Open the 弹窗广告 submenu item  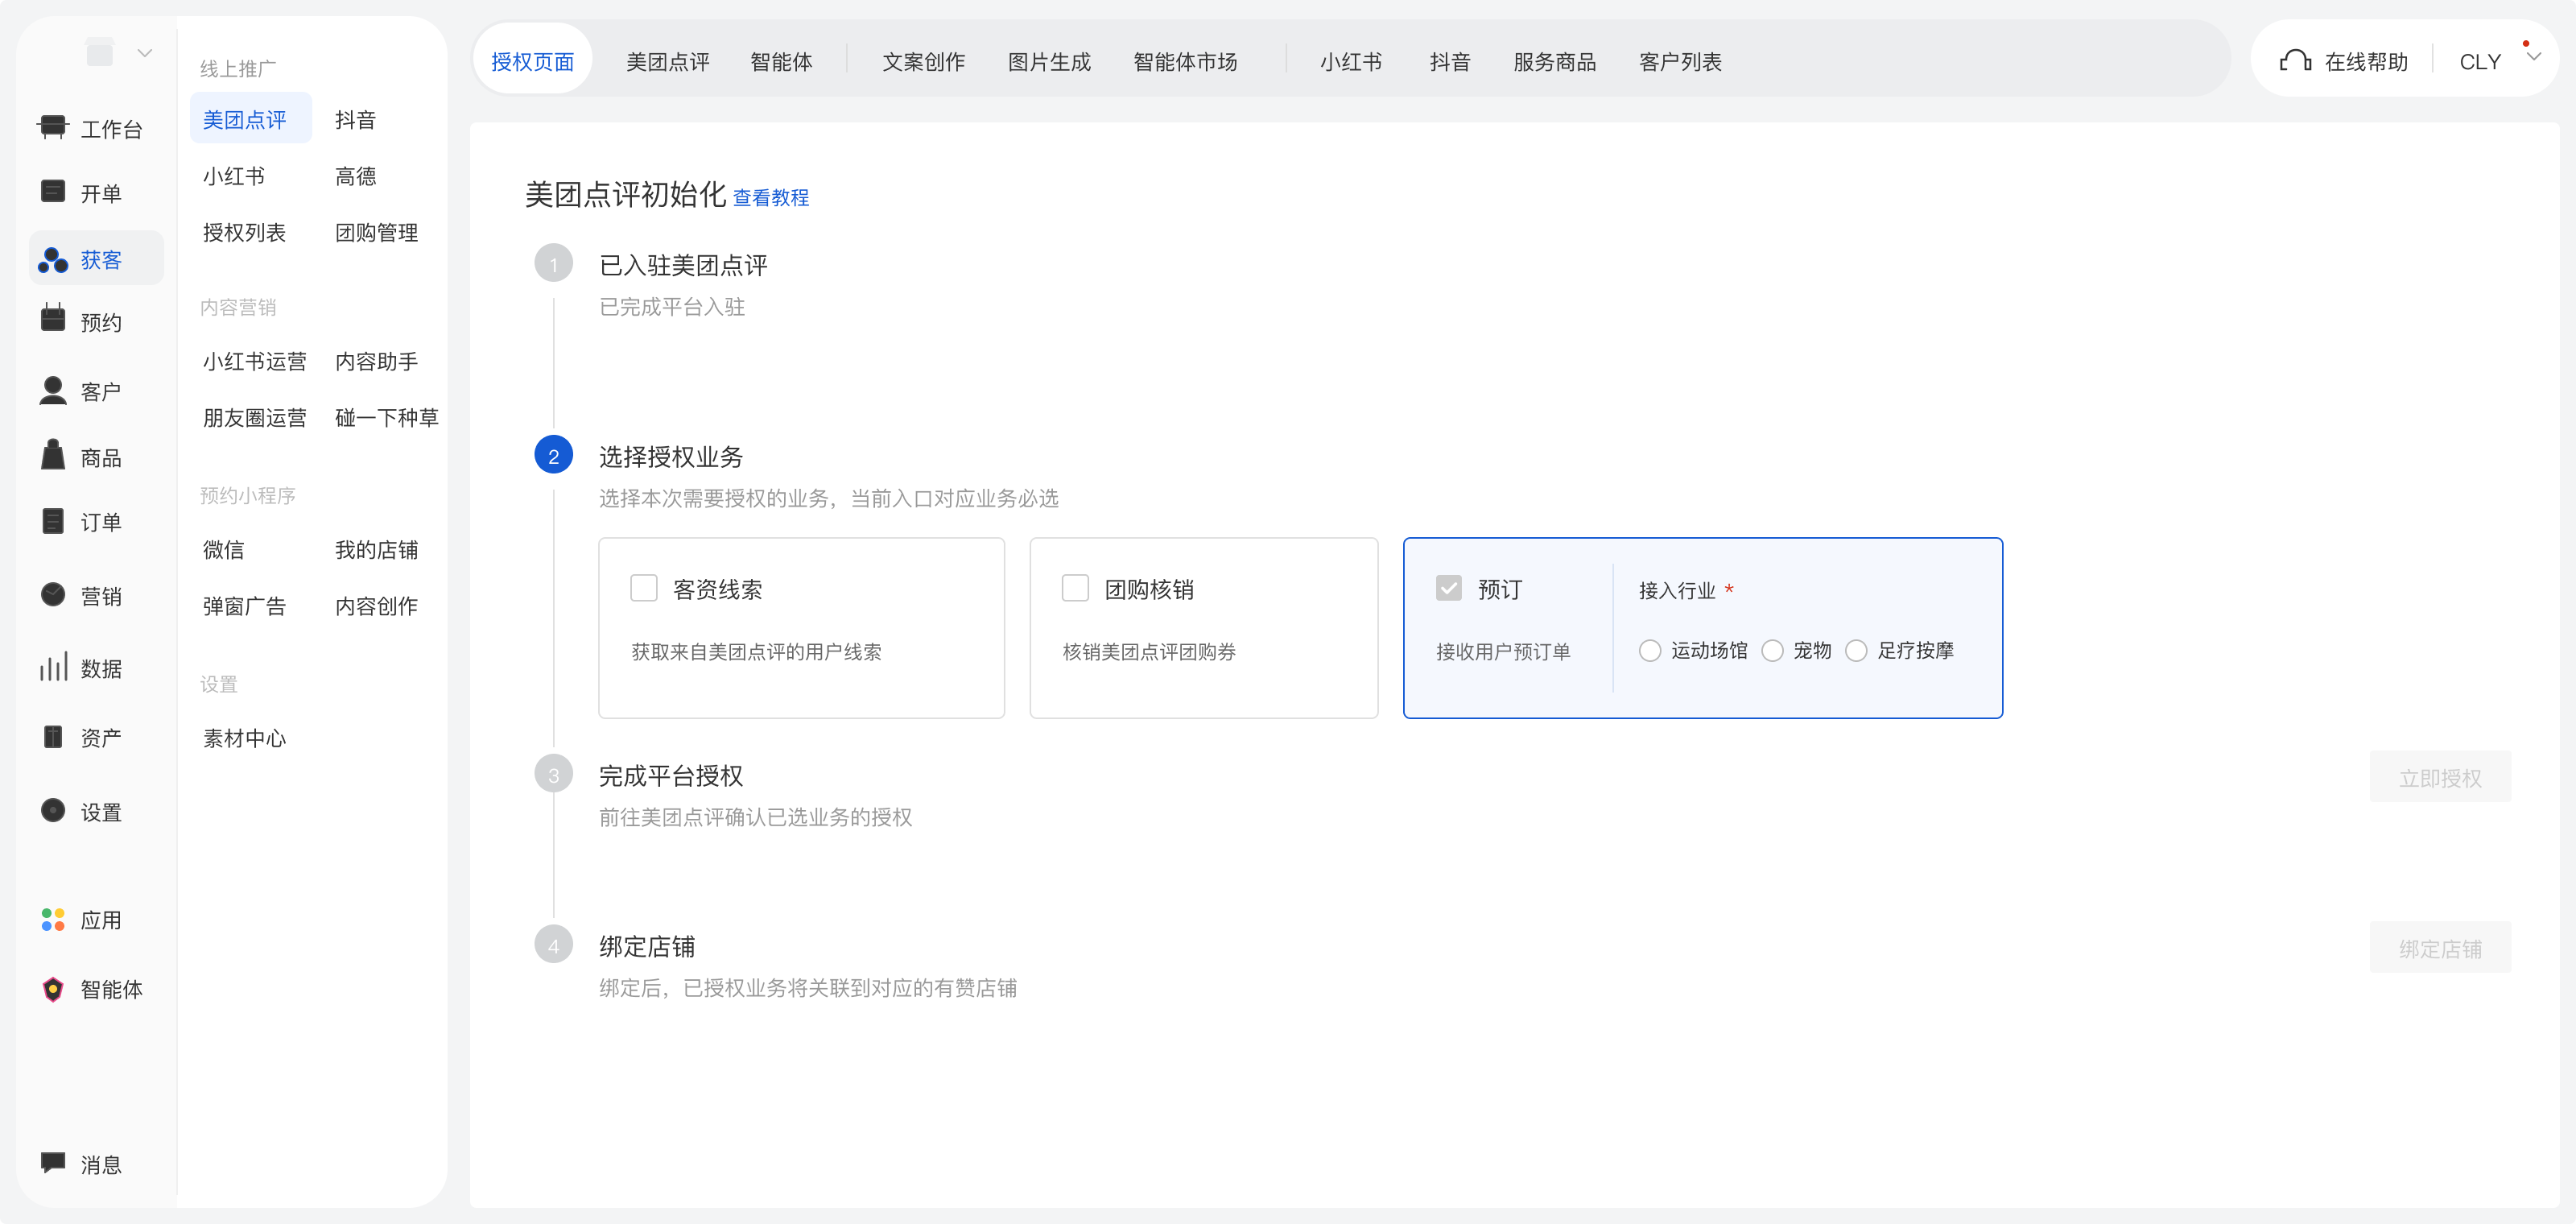click(x=244, y=606)
